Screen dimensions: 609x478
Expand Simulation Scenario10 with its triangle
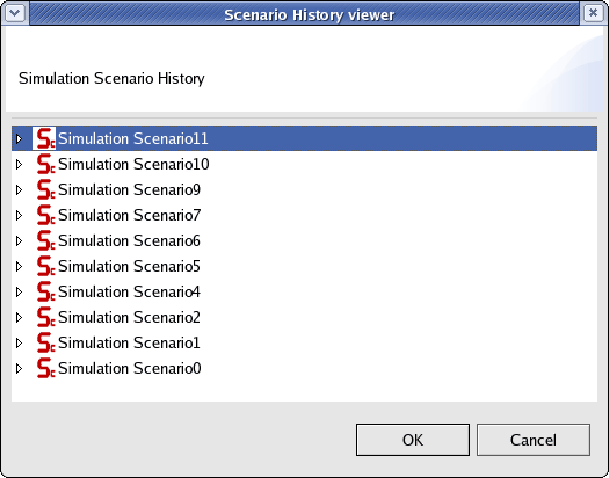coord(19,164)
